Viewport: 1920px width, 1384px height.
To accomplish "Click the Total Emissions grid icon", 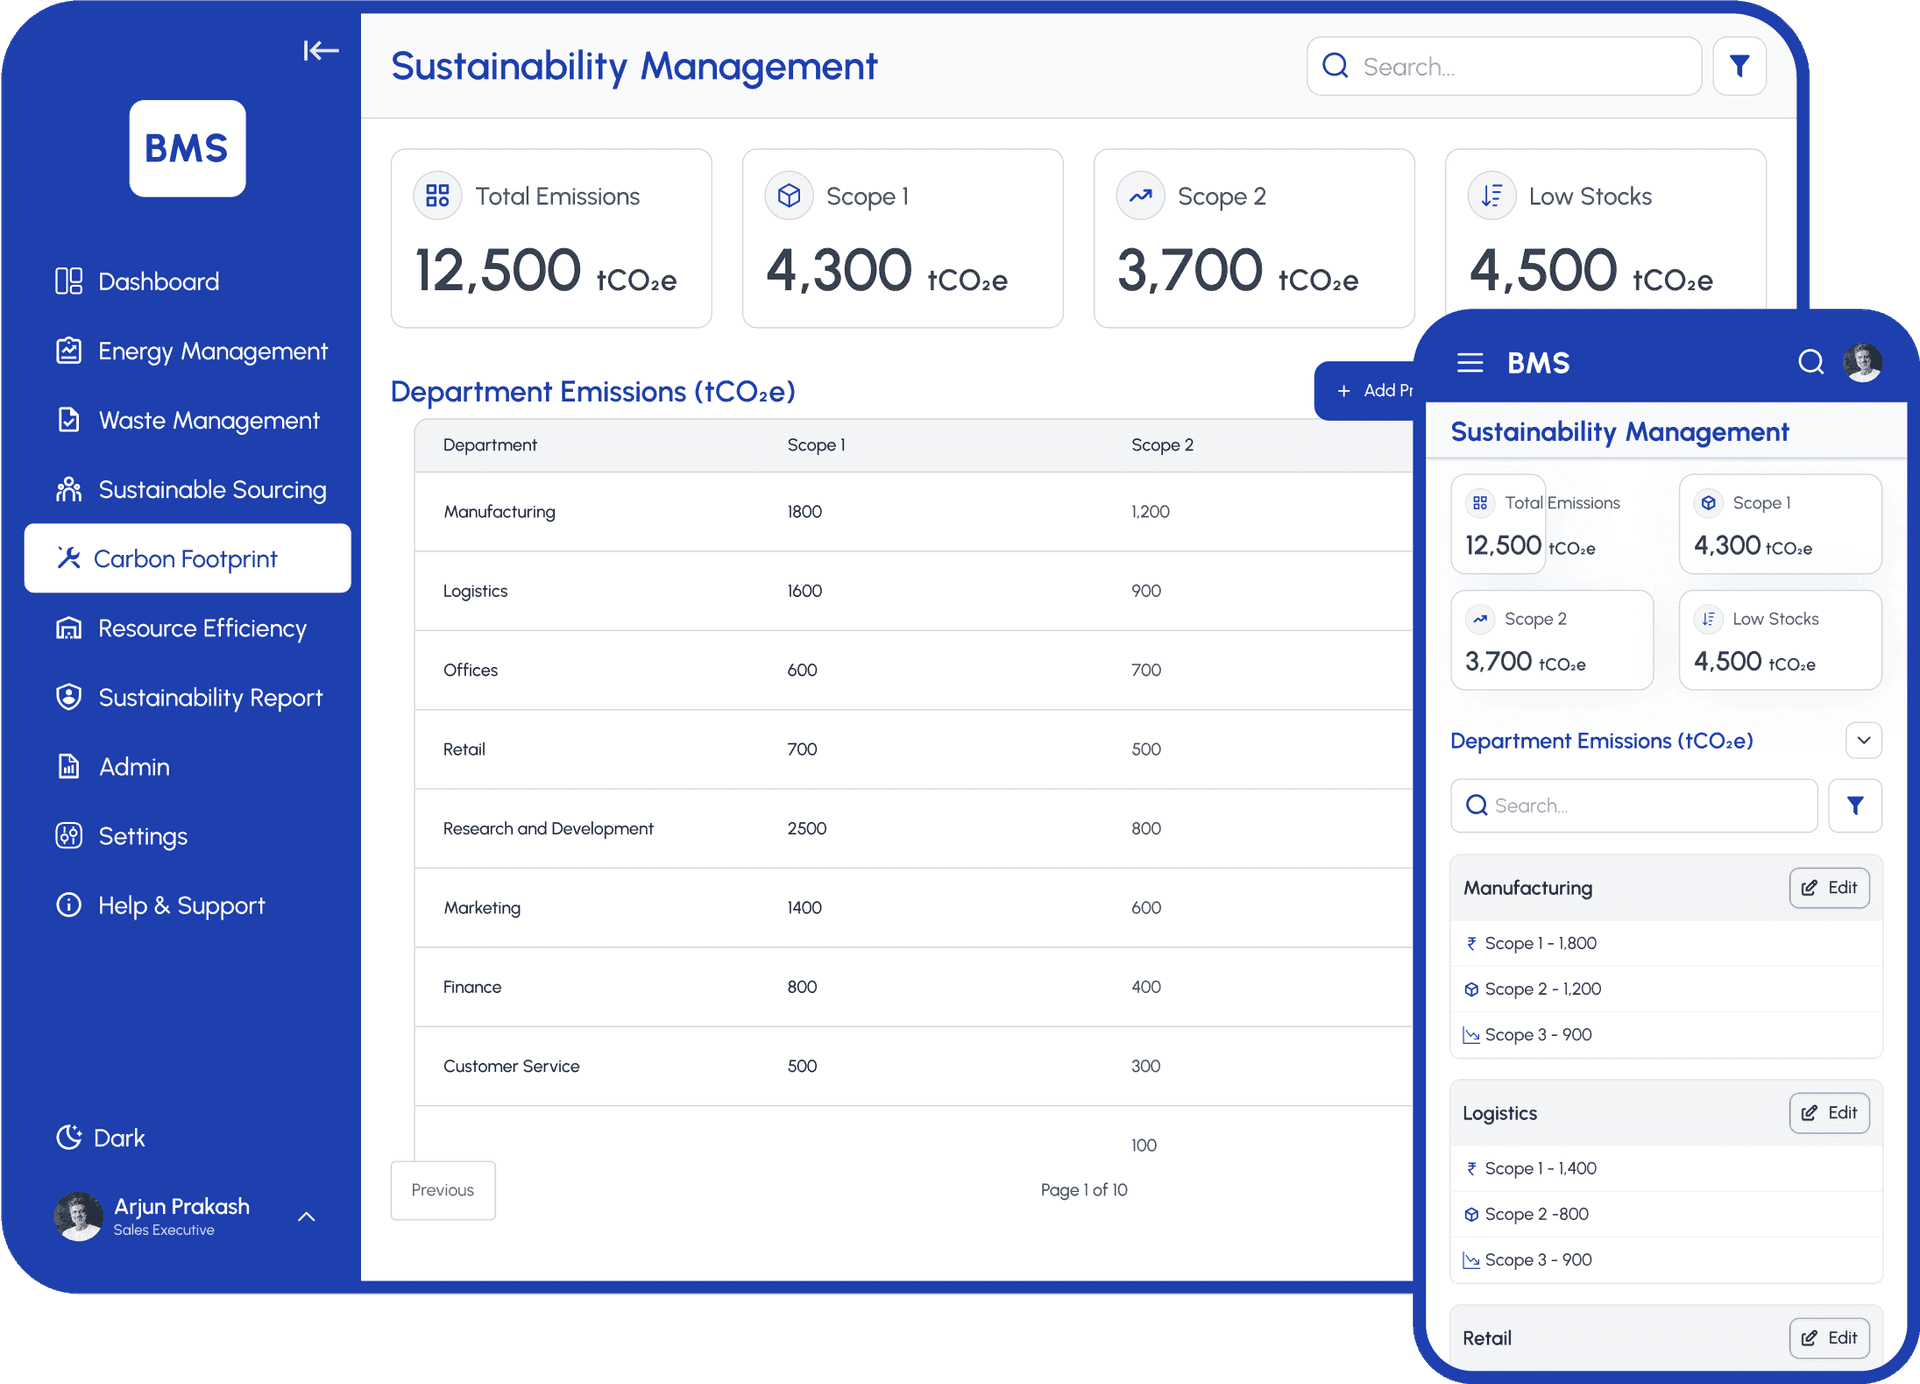I will coord(438,195).
